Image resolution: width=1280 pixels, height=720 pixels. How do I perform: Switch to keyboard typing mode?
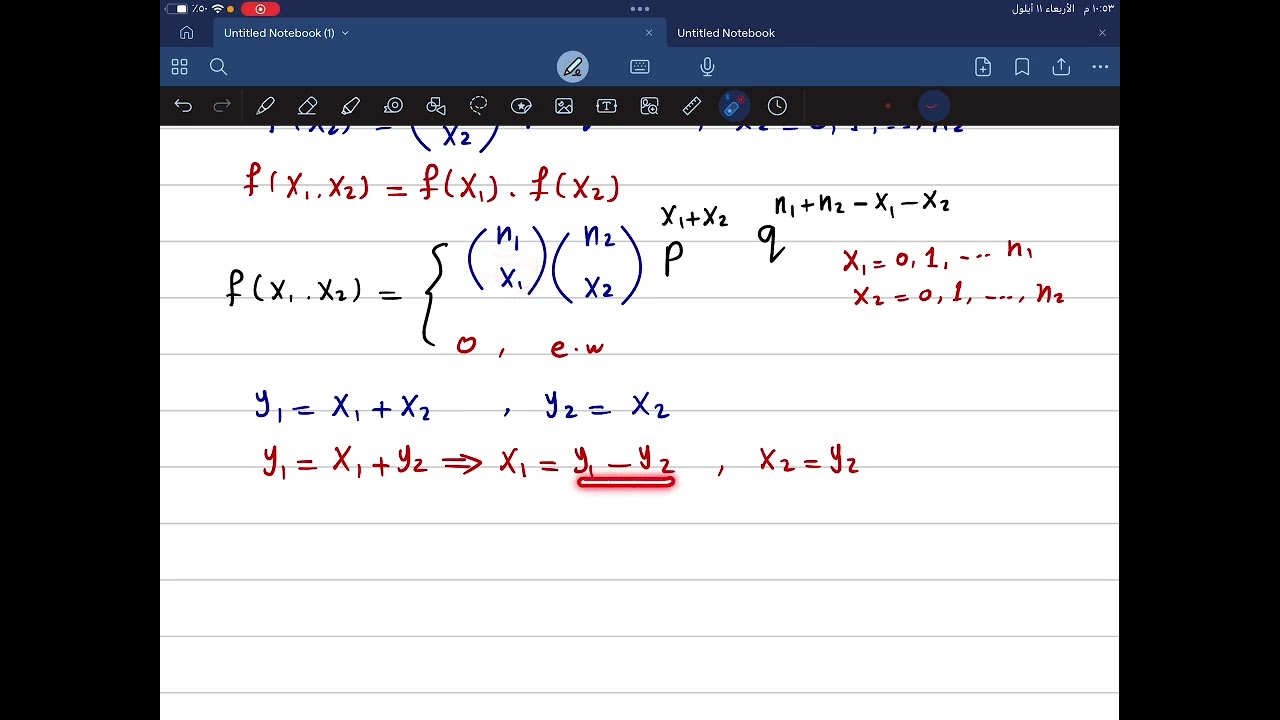pos(640,67)
